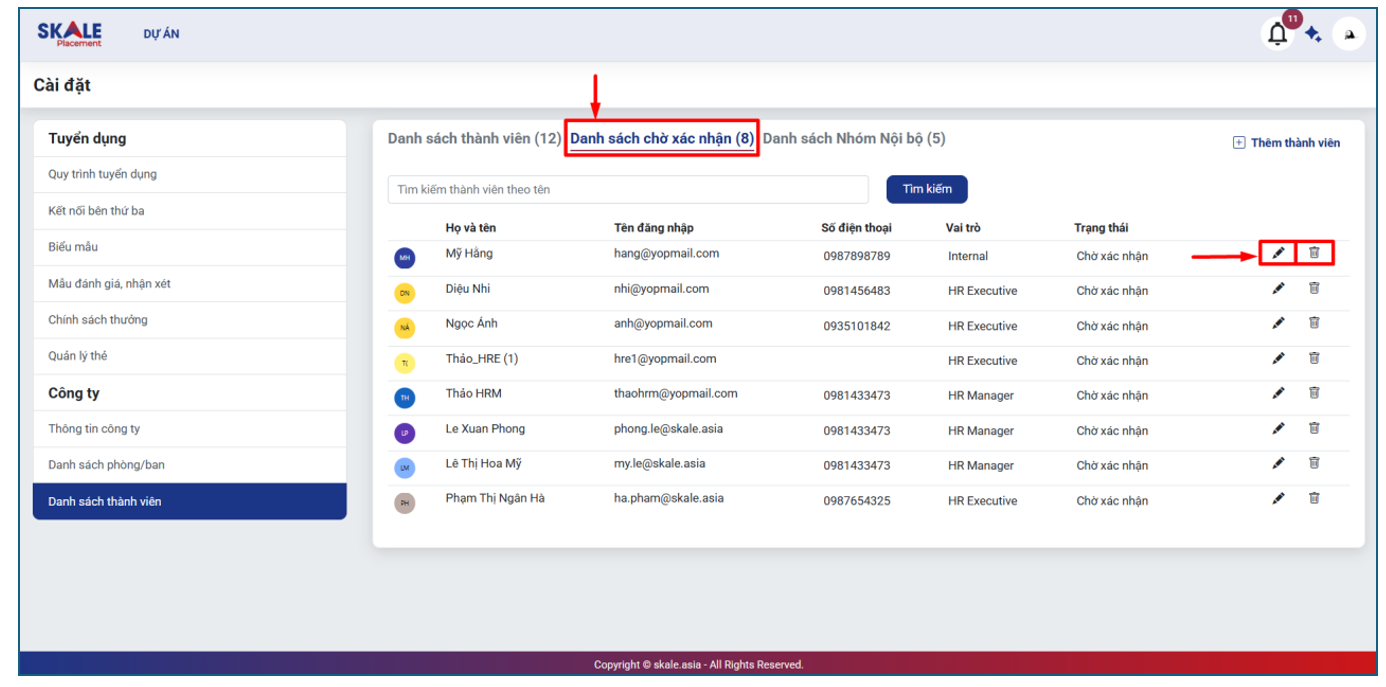This screenshot has height=687, width=1386.
Task: Open DỰ ÁN in top navigation
Action: point(161,34)
